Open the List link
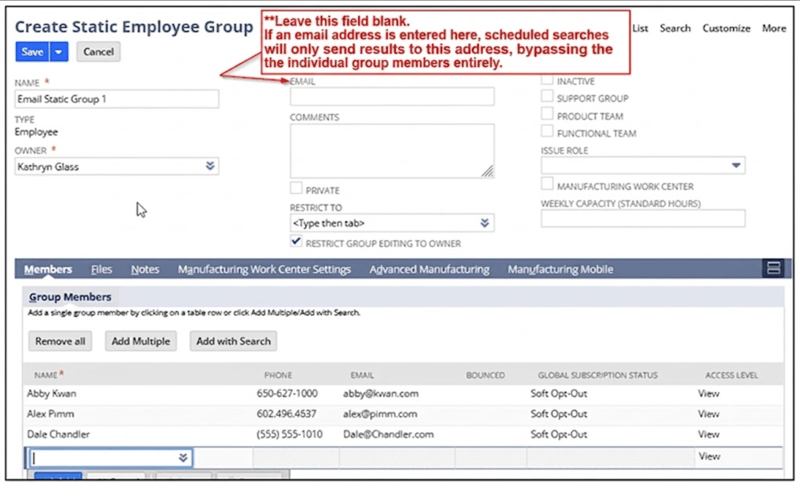 click(640, 28)
